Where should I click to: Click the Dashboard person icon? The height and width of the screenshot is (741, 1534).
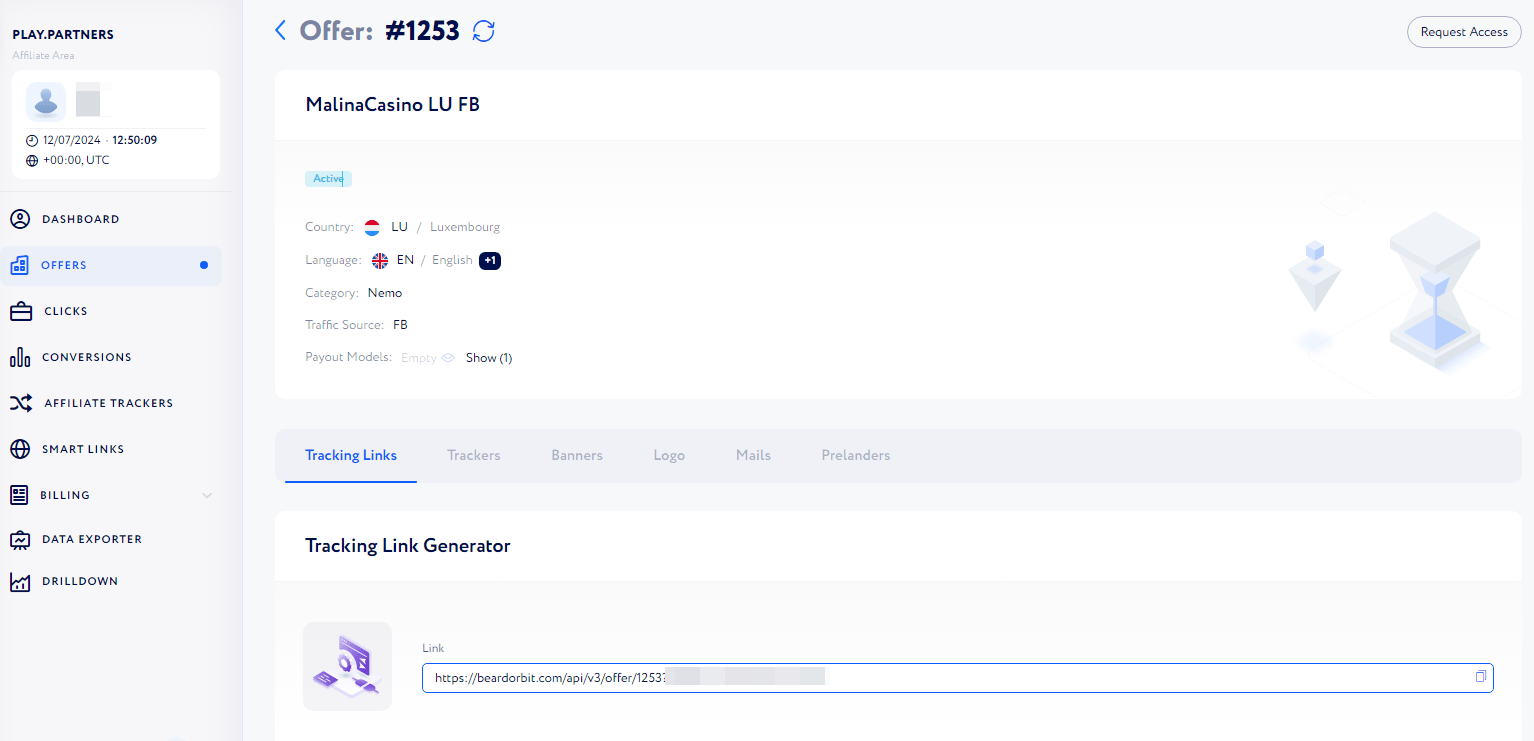(x=20, y=219)
